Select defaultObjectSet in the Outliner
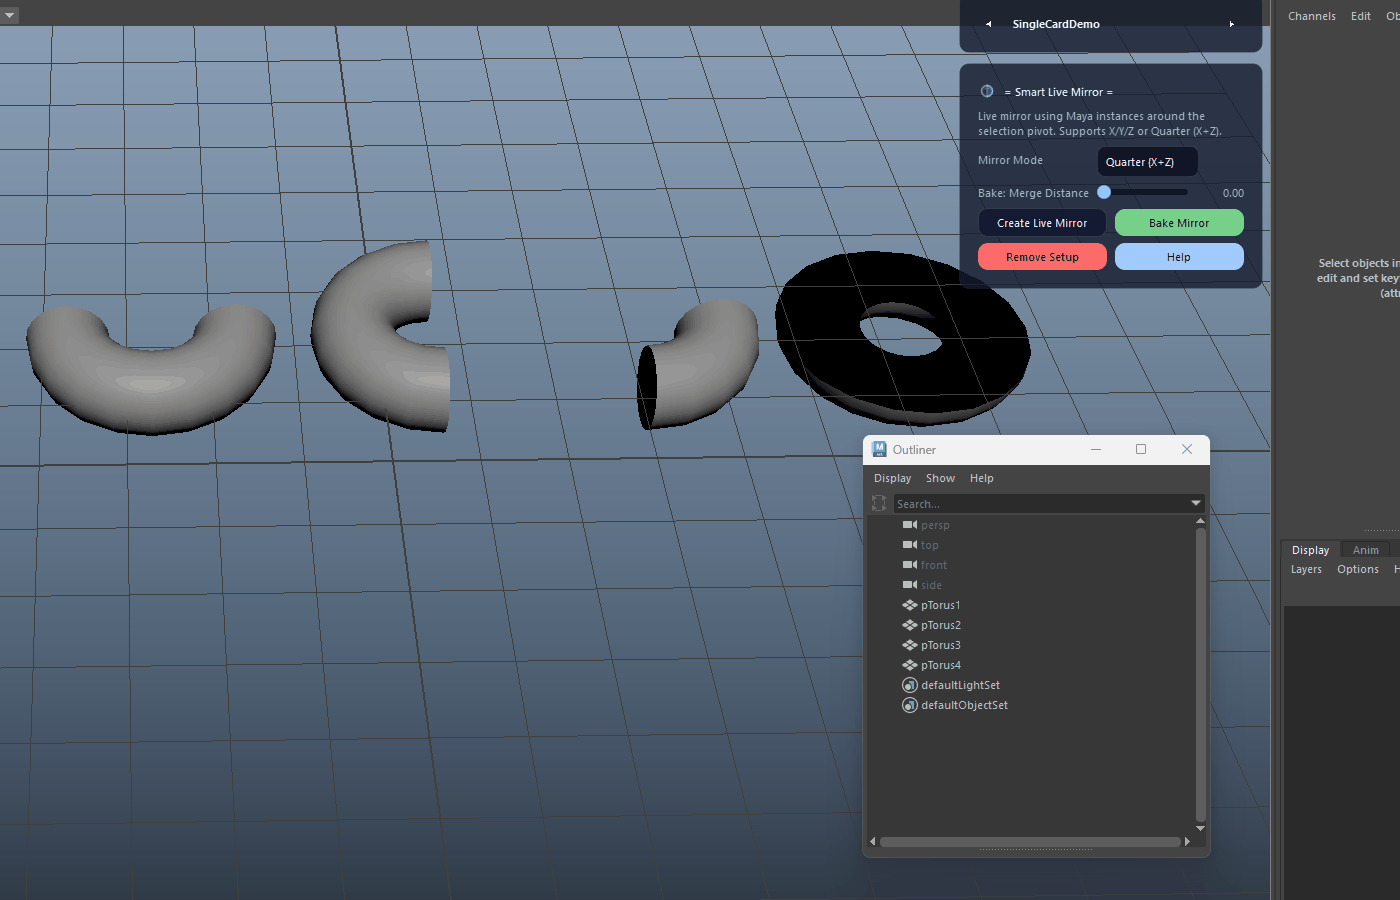This screenshot has width=1400, height=900. pyautogui.click(x=964, y=705)
